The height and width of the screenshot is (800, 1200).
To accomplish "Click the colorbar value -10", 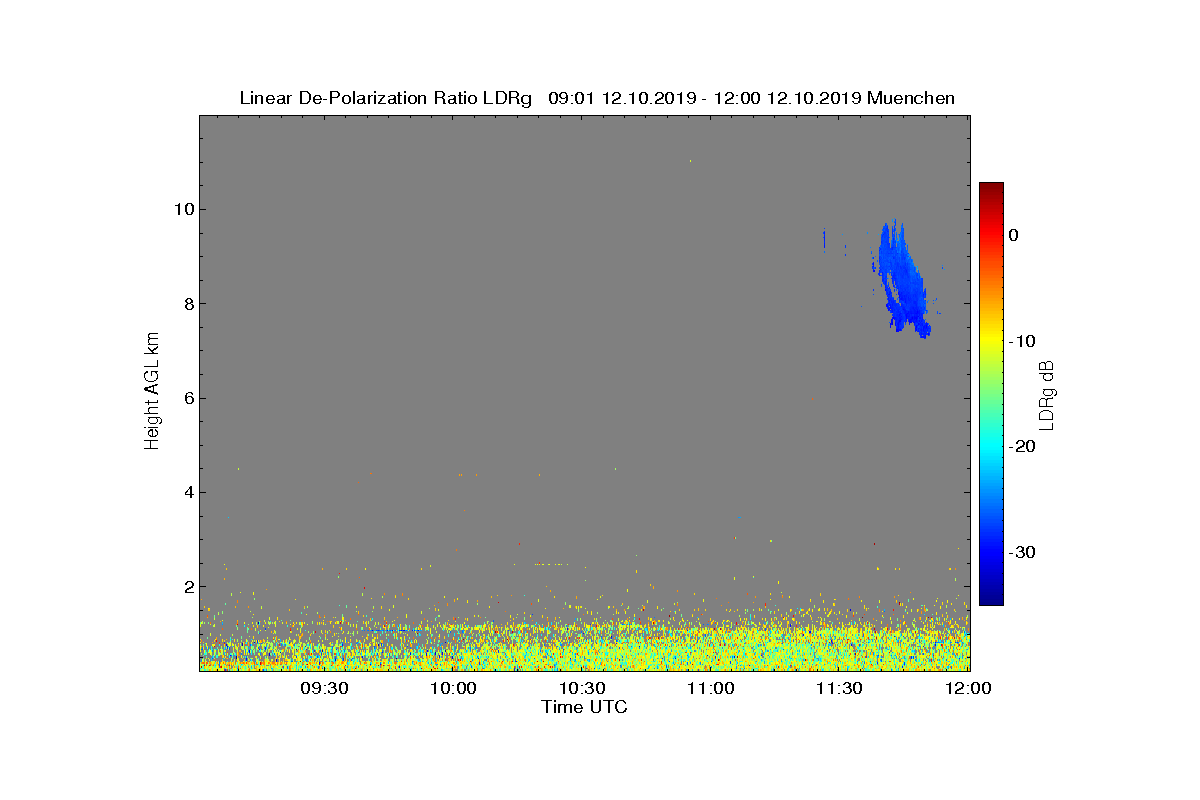I will [x=1021, y=341].
